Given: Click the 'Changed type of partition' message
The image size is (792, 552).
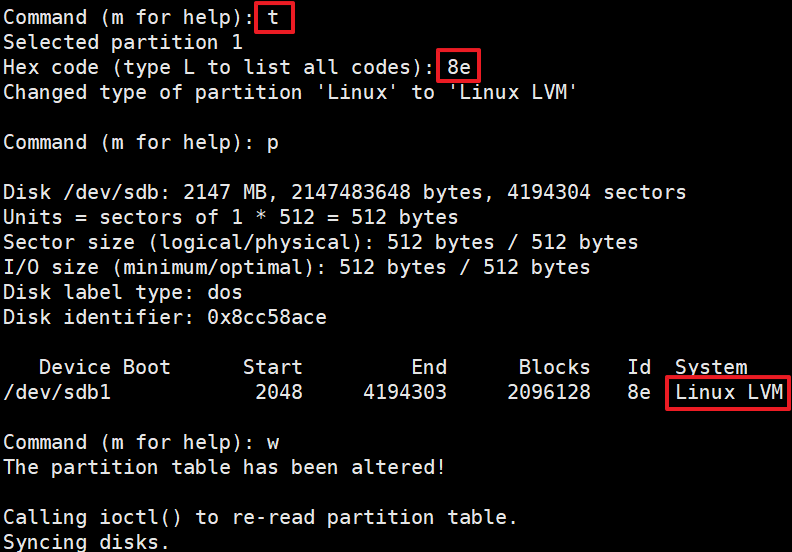Looking at the screenshot, I should pyautogui.click(x=289, y=92).
